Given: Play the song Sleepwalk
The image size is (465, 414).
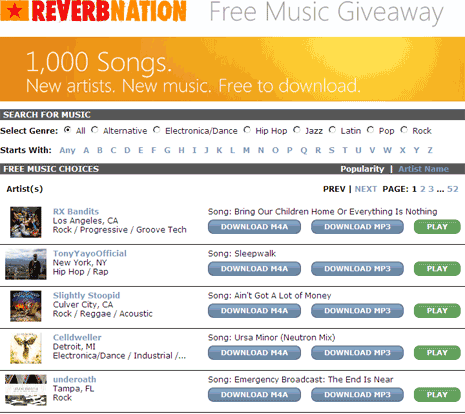Looking at the screenshot, I should click(437, 269).
